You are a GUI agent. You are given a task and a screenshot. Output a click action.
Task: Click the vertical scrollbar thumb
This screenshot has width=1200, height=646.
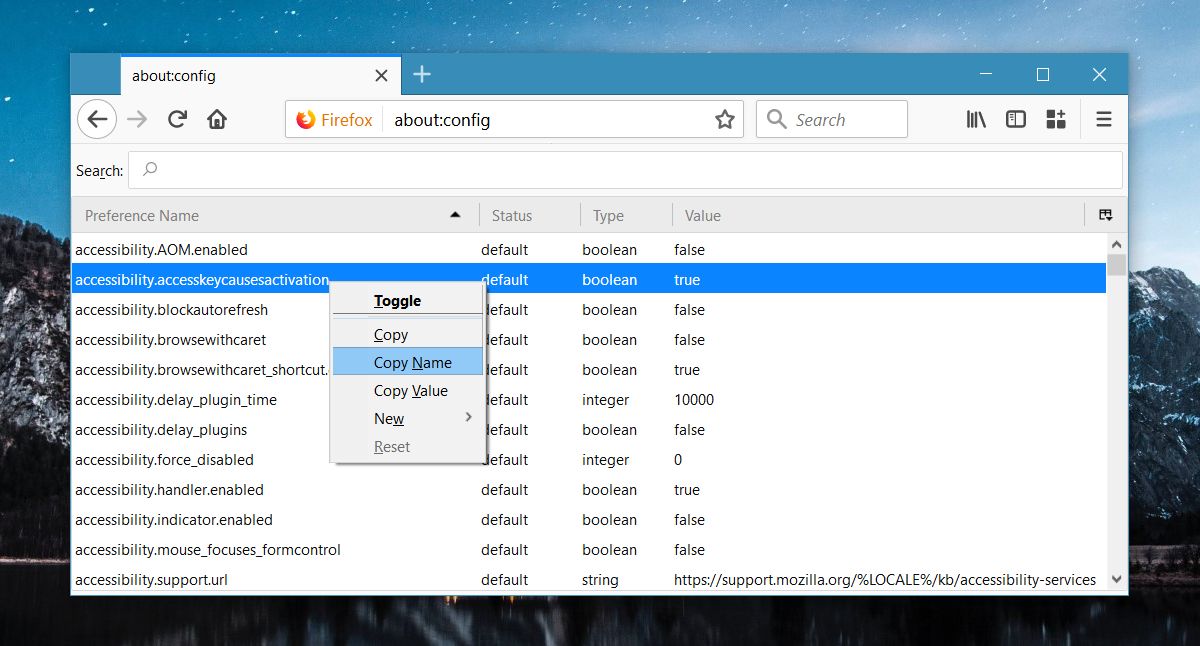click(1116, 265)
